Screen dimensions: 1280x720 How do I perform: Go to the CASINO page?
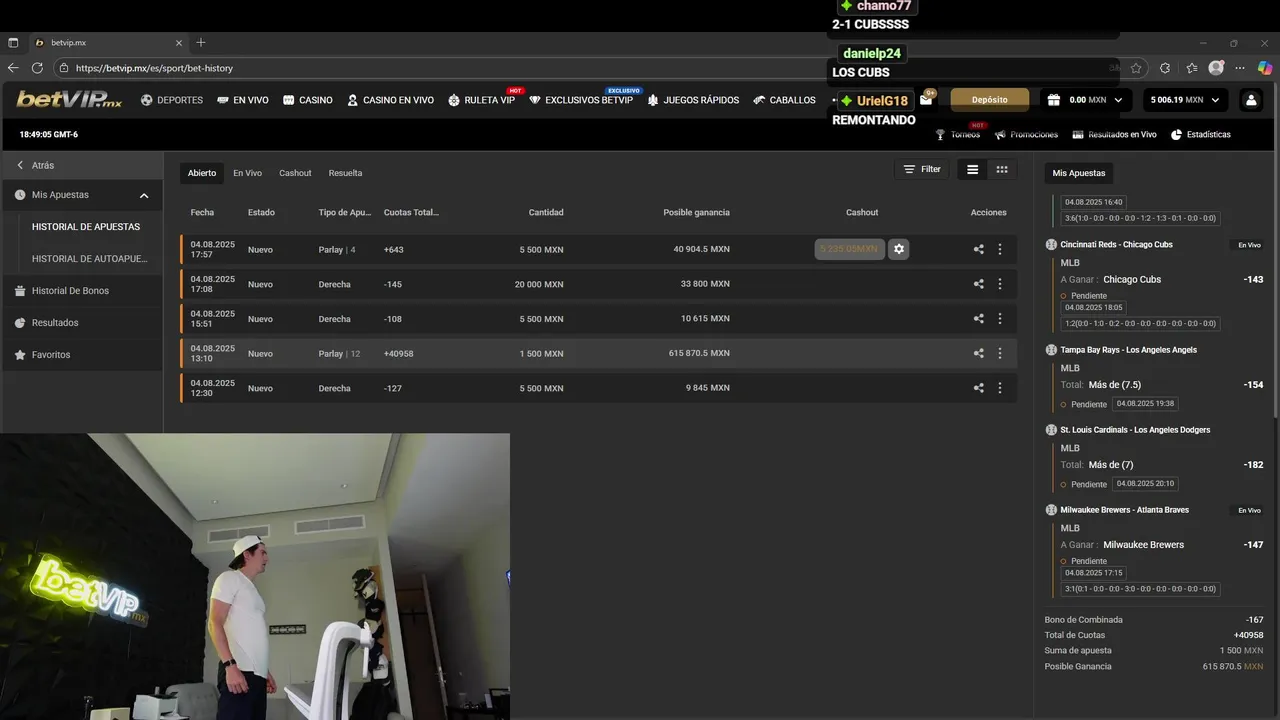click(308, 100)
